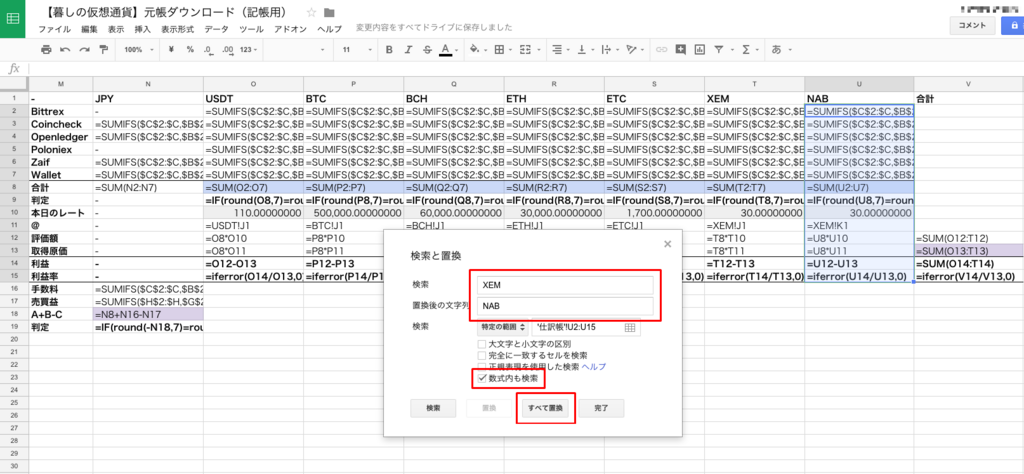Select cell containing =SUM(N2:N7)

148,188
